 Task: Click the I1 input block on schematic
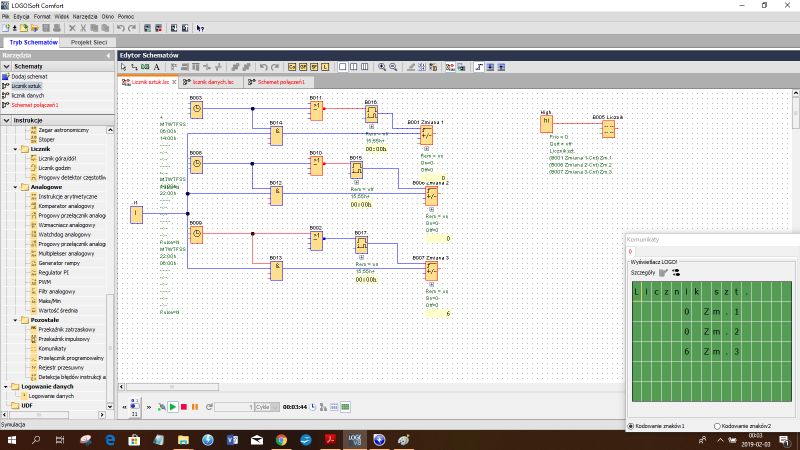point(136,214)
